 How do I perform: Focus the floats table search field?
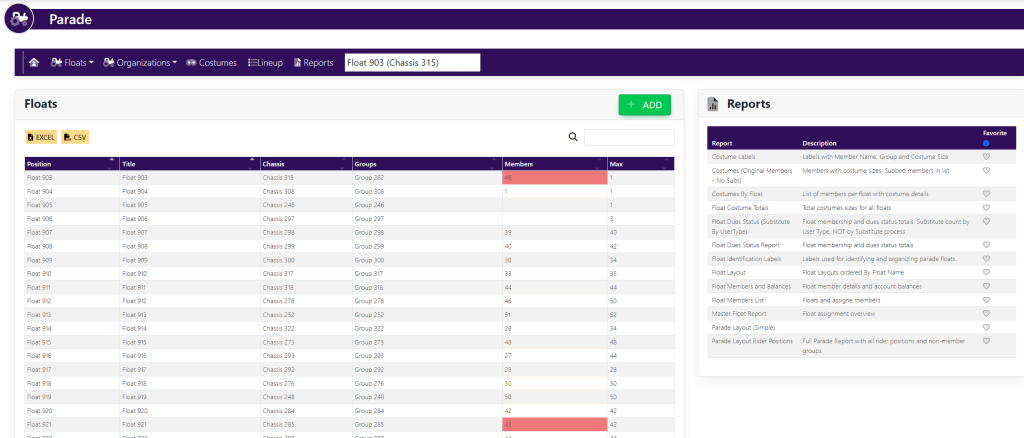click(x=628, y=137)
